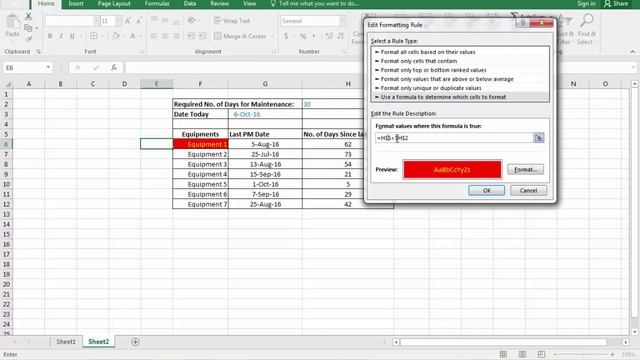Click OK in Edit Formatting Rule dialog
This screenshot has width=640, height=360.
click(487, 190)
